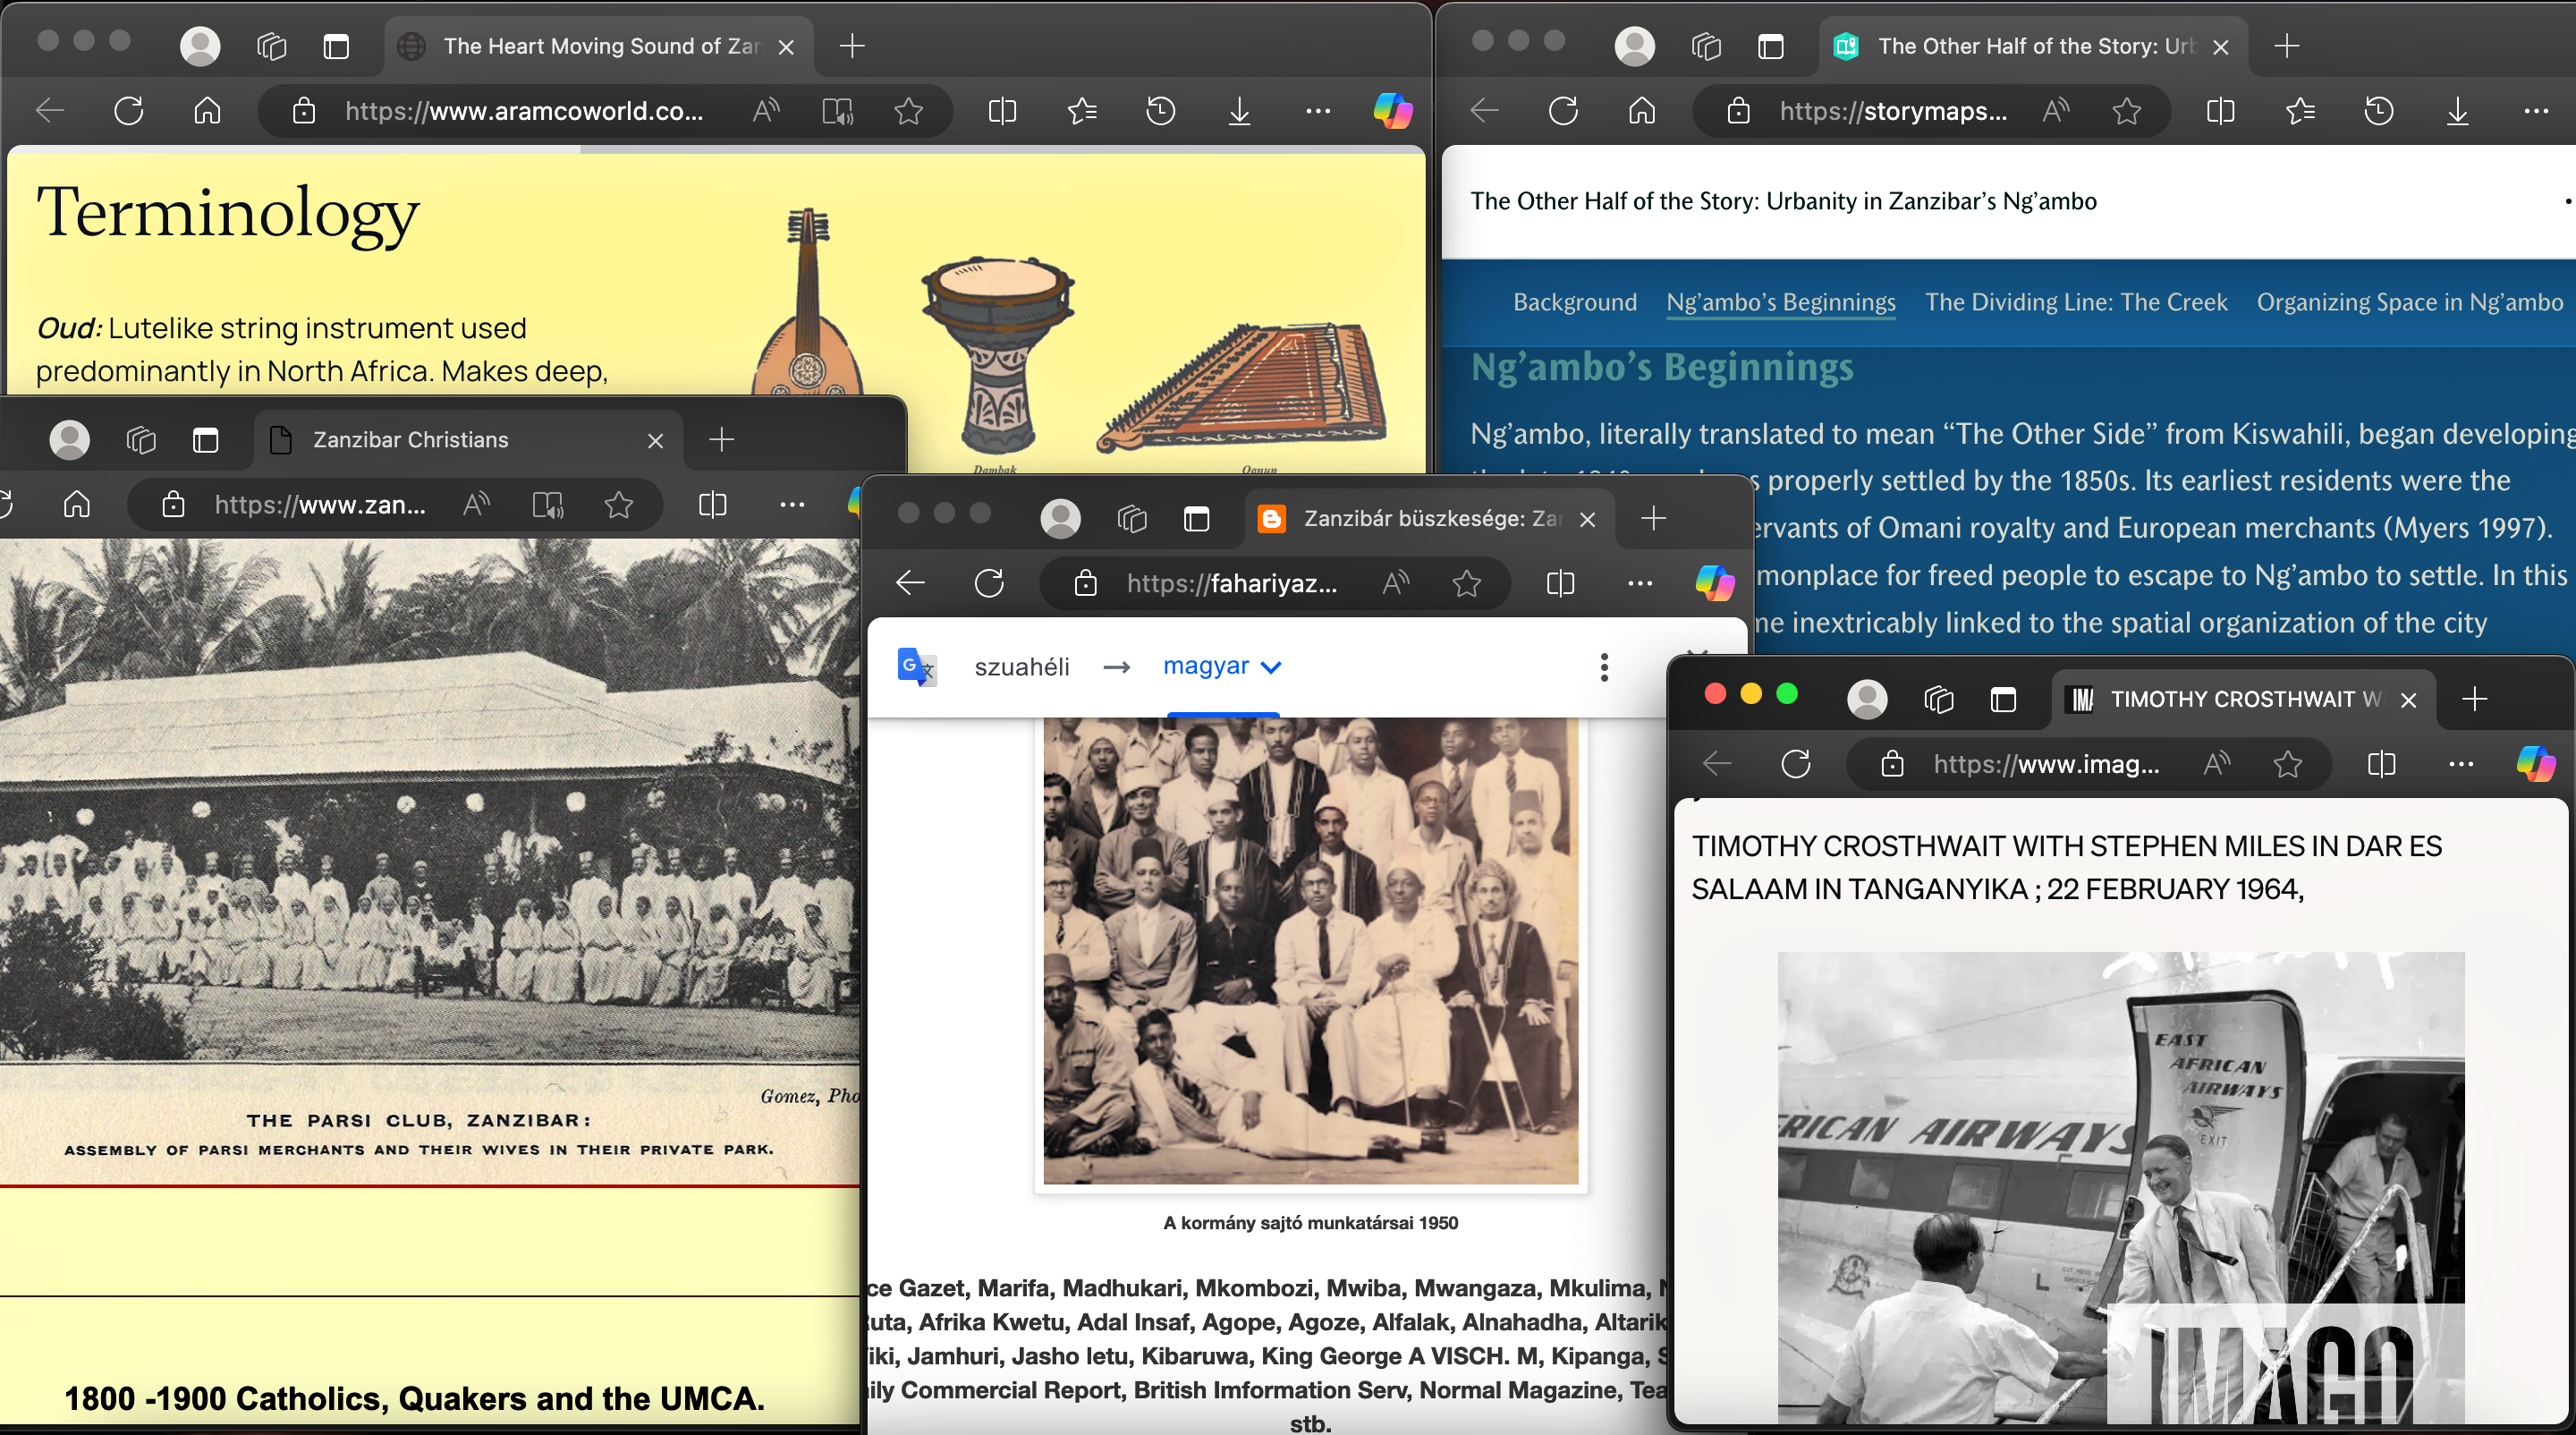Go to home in aramcoworld window

coord(207,110)
